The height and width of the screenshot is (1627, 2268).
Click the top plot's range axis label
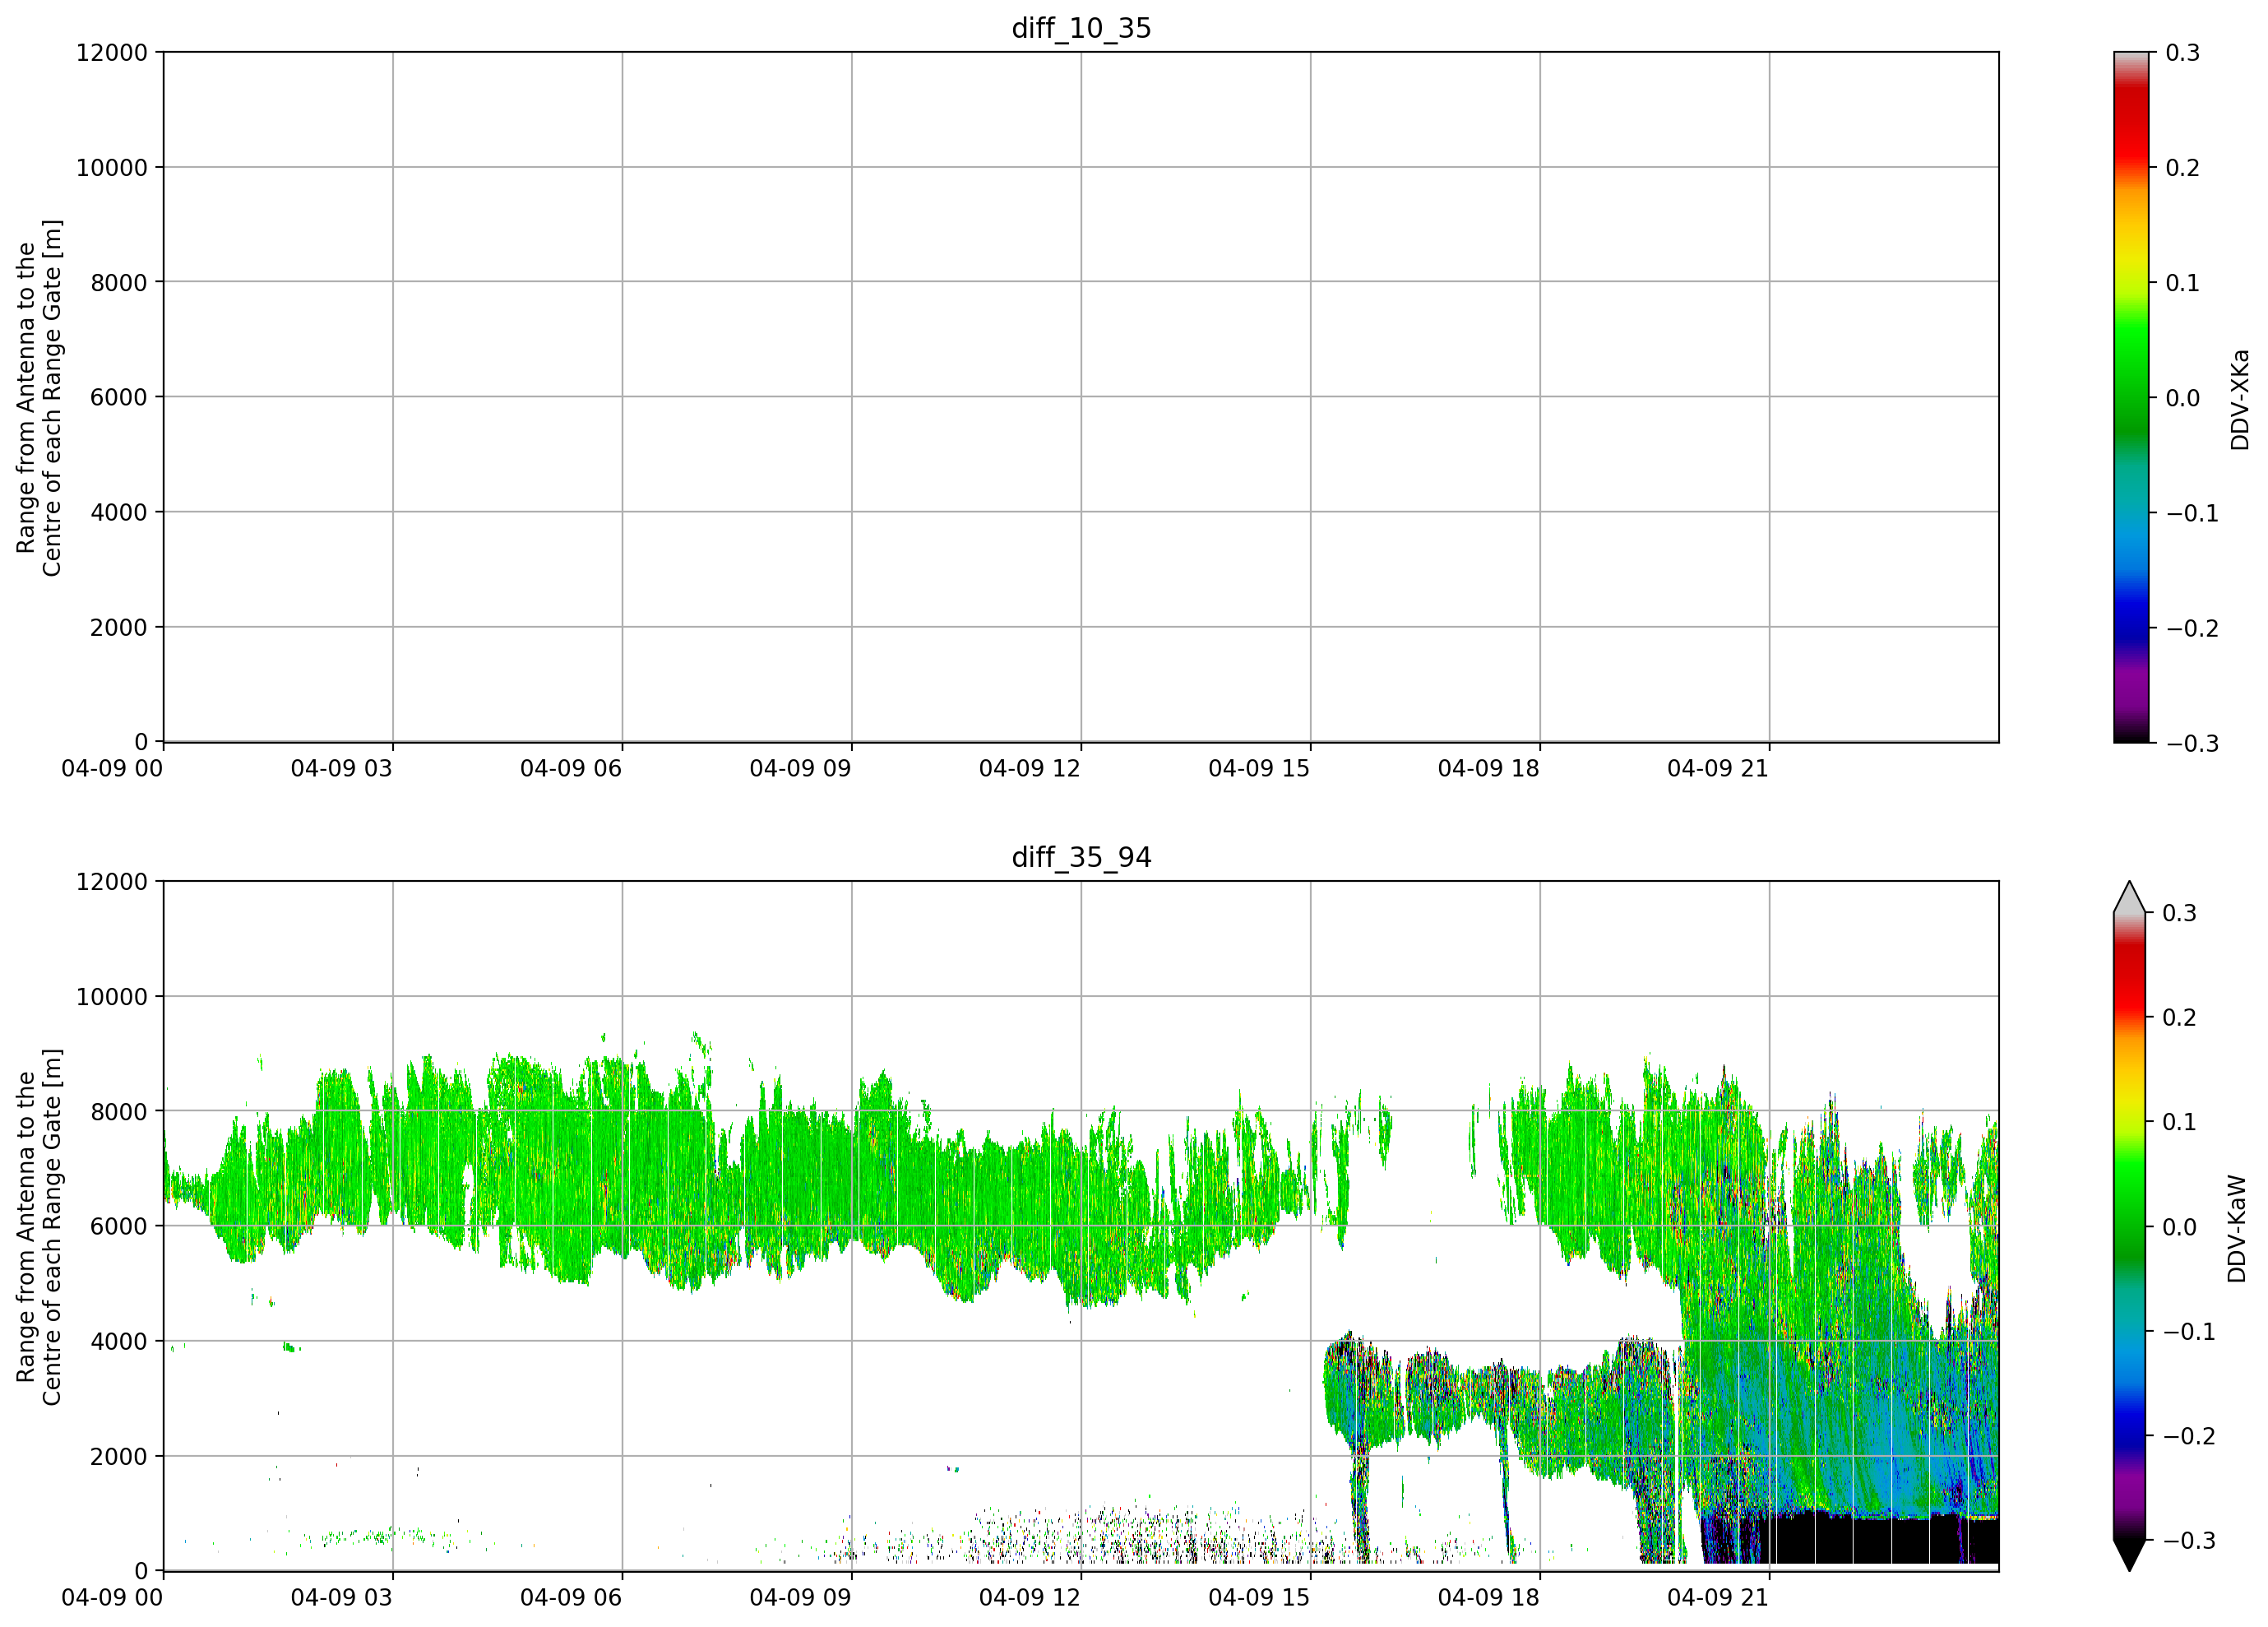click(x=39, y=398)
